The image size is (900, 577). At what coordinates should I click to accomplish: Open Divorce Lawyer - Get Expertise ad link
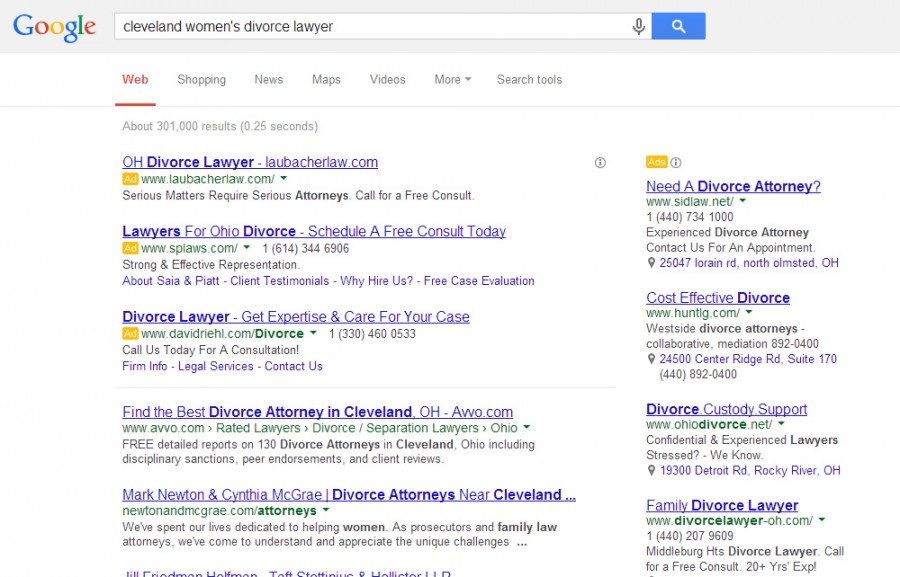[x=296, y=317]
